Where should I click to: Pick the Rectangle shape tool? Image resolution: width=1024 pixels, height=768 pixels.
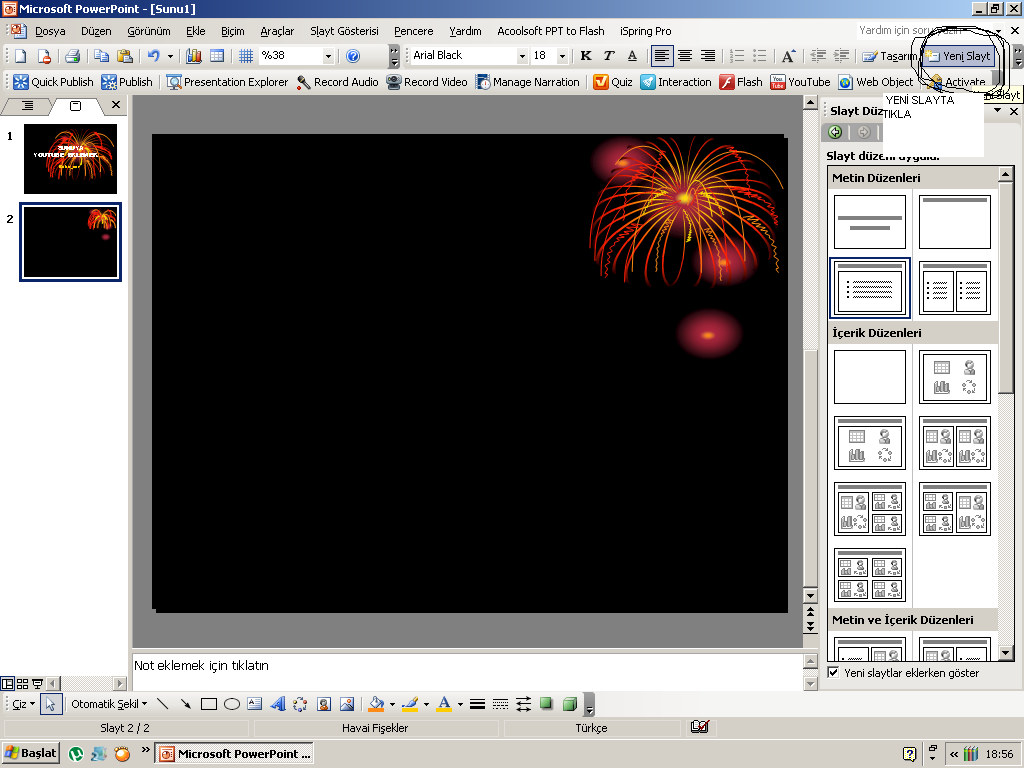209,704
